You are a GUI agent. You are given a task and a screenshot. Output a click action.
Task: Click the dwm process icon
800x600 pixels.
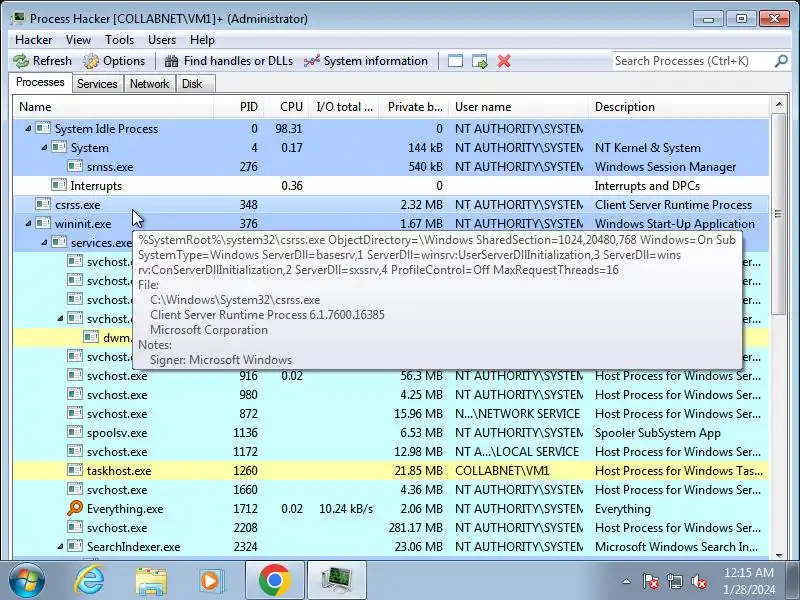(91, 337)
